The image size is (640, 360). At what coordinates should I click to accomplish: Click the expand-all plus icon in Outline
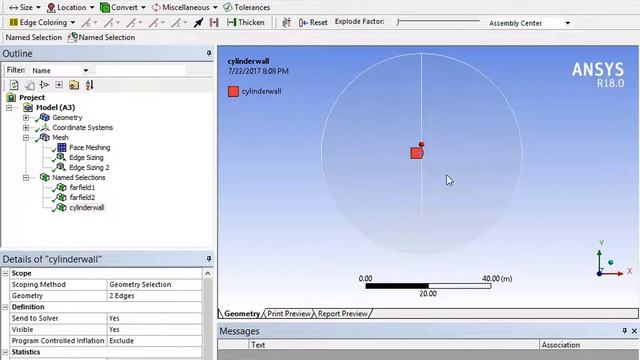pyautogui.click(x=59, y=85)
